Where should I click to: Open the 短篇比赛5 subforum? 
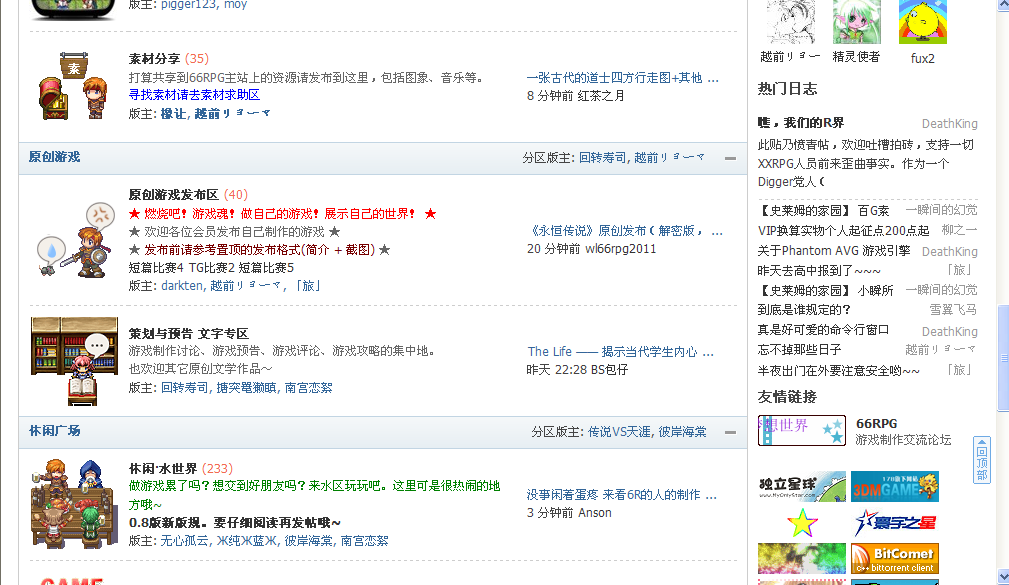tap(266, 267)
